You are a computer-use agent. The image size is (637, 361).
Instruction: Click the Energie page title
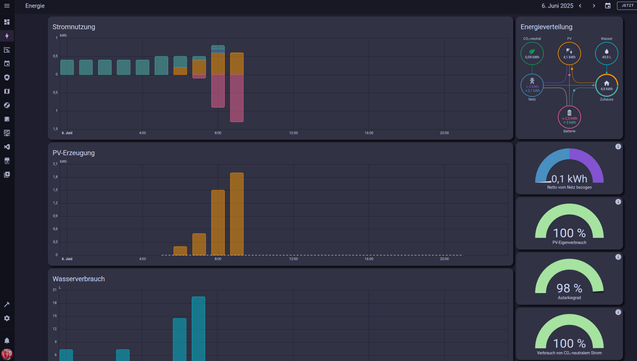(x=35, y=6)
